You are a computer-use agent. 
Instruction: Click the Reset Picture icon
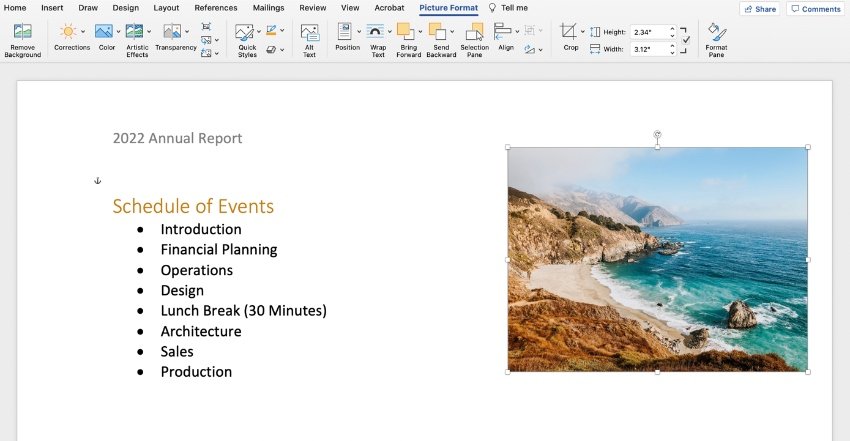[206, 53]
